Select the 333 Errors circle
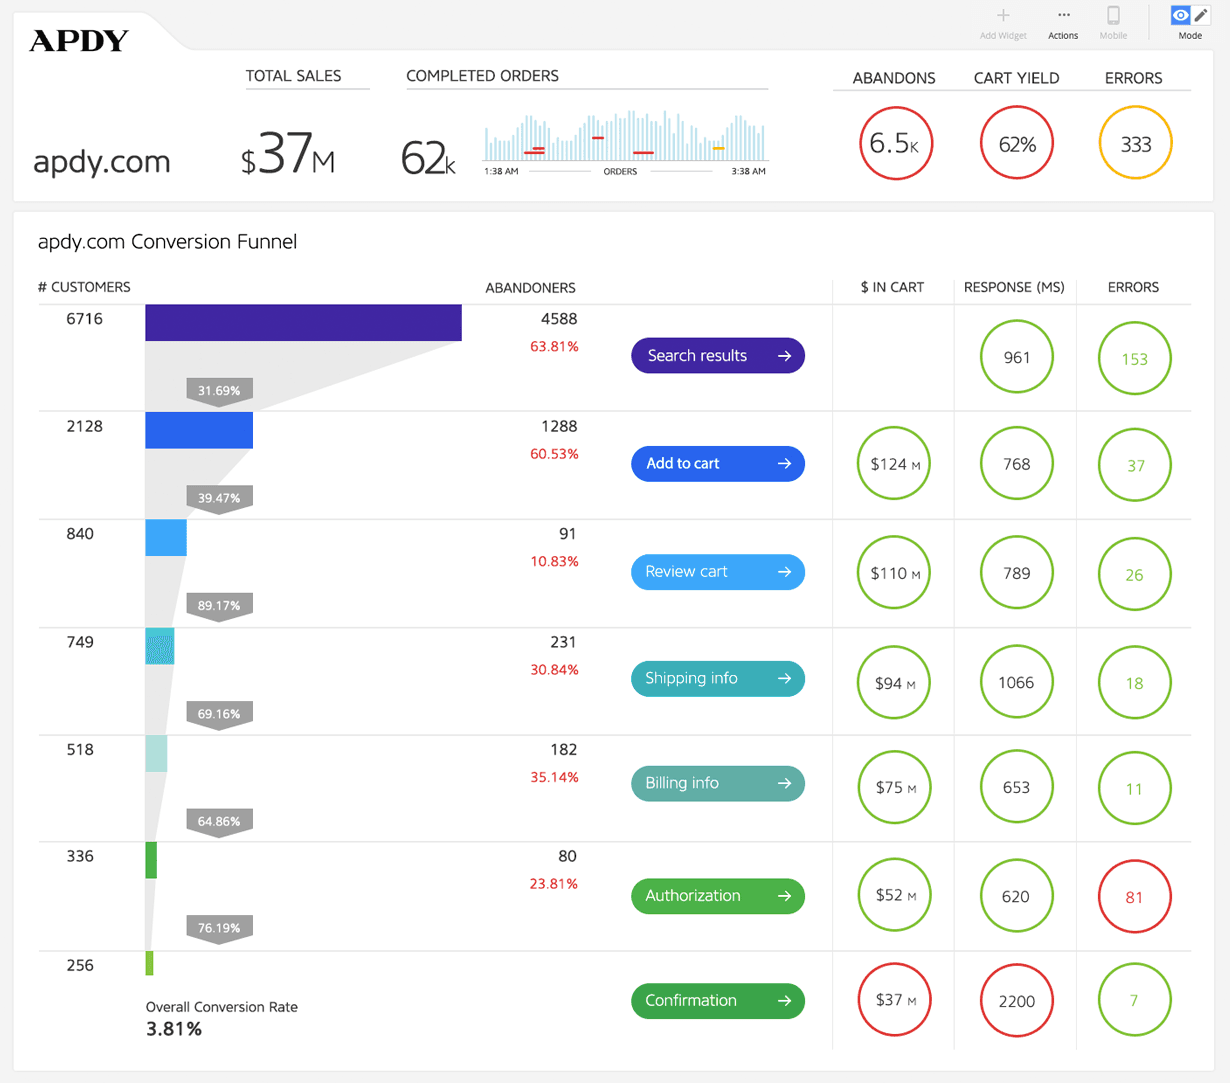1230x1083 pixels. click(x=1135, y=144)
